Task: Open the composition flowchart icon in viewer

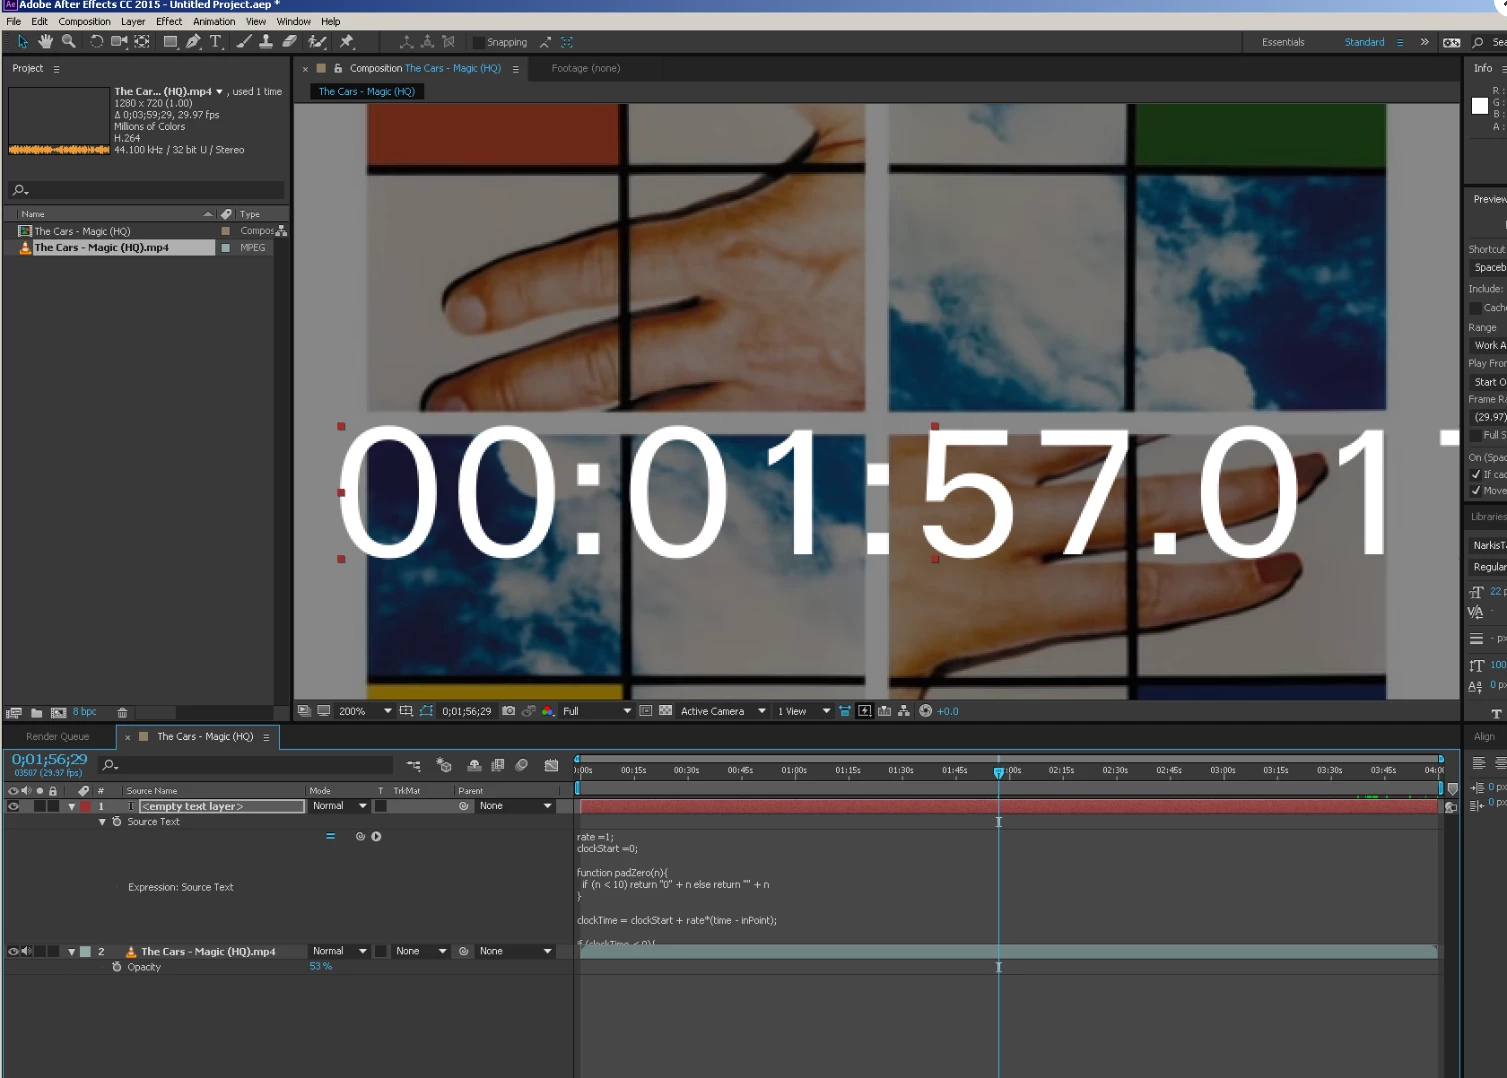Action: coord(904,711)
